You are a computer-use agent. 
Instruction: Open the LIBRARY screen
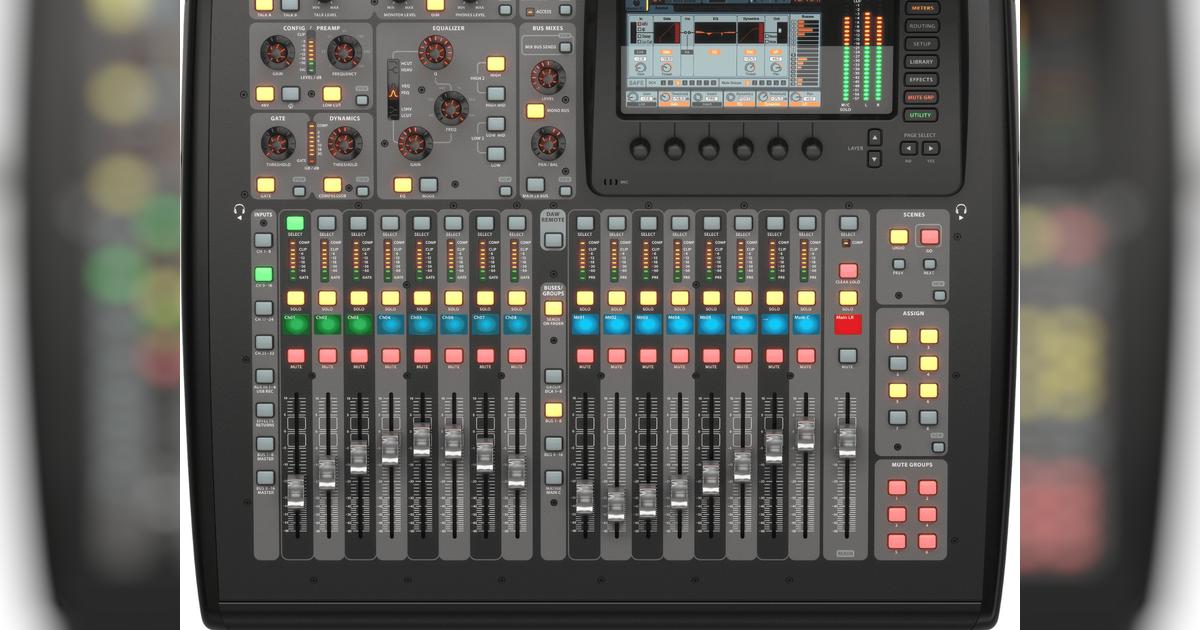[x=922, y=61]
